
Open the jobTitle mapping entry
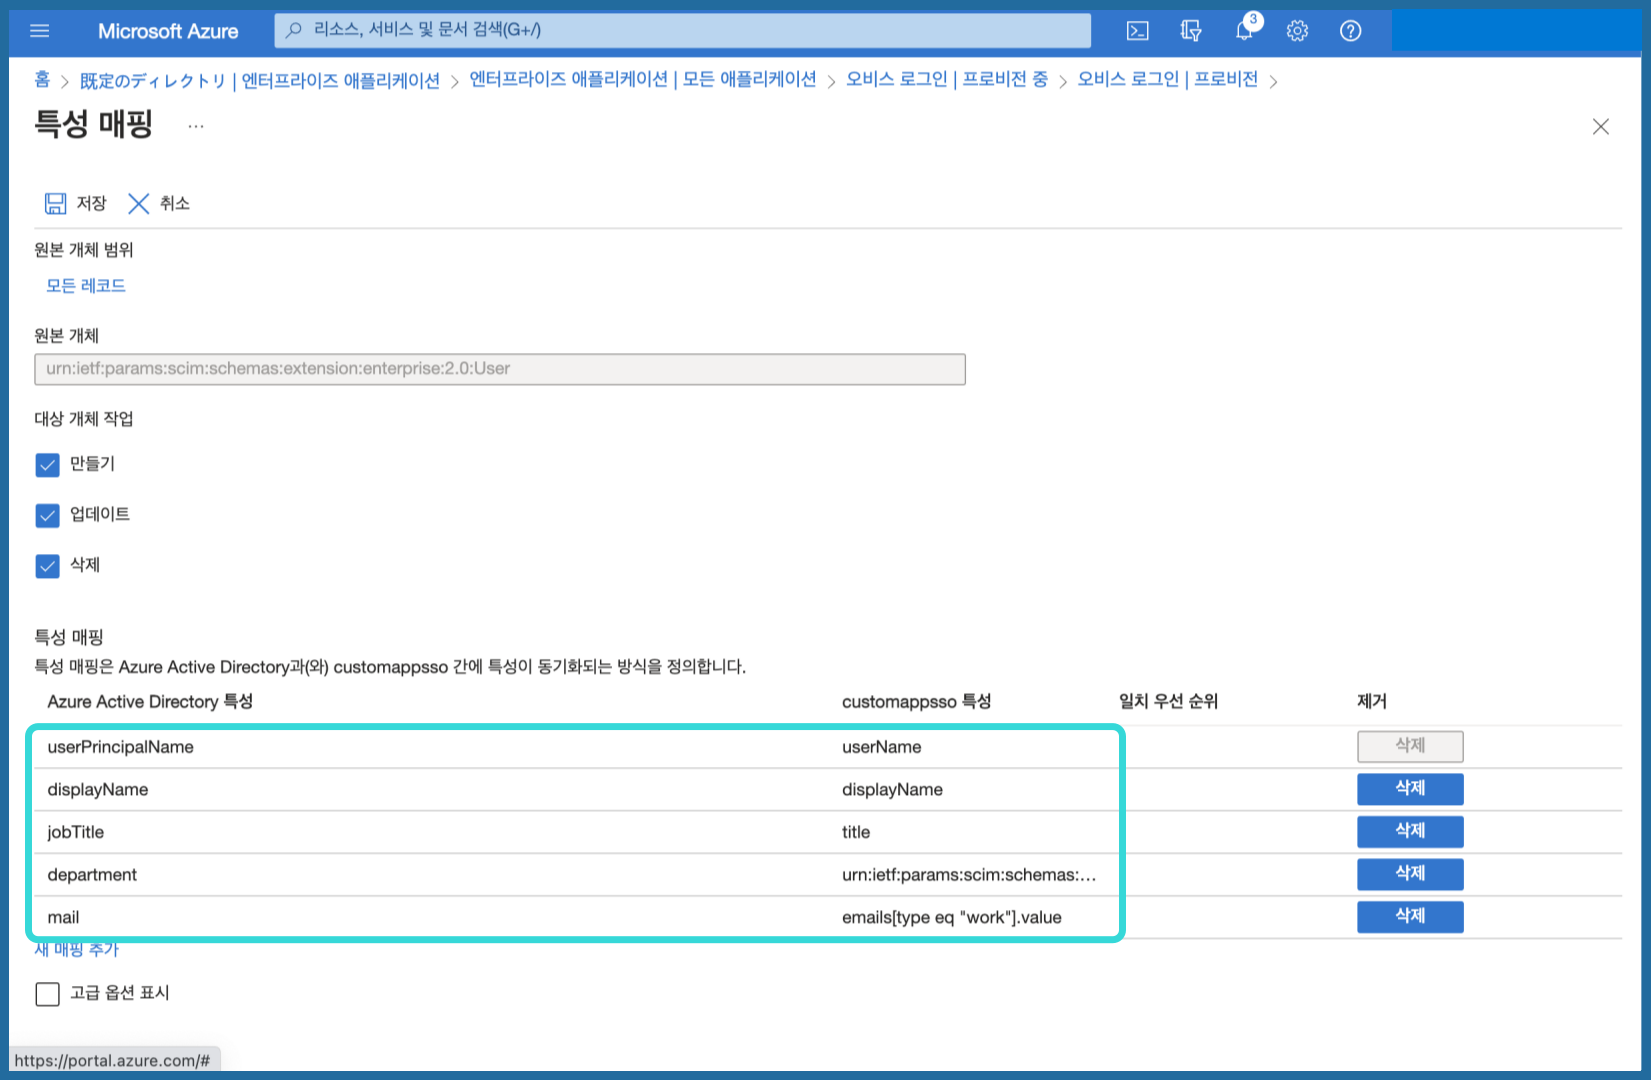point(76,832)
